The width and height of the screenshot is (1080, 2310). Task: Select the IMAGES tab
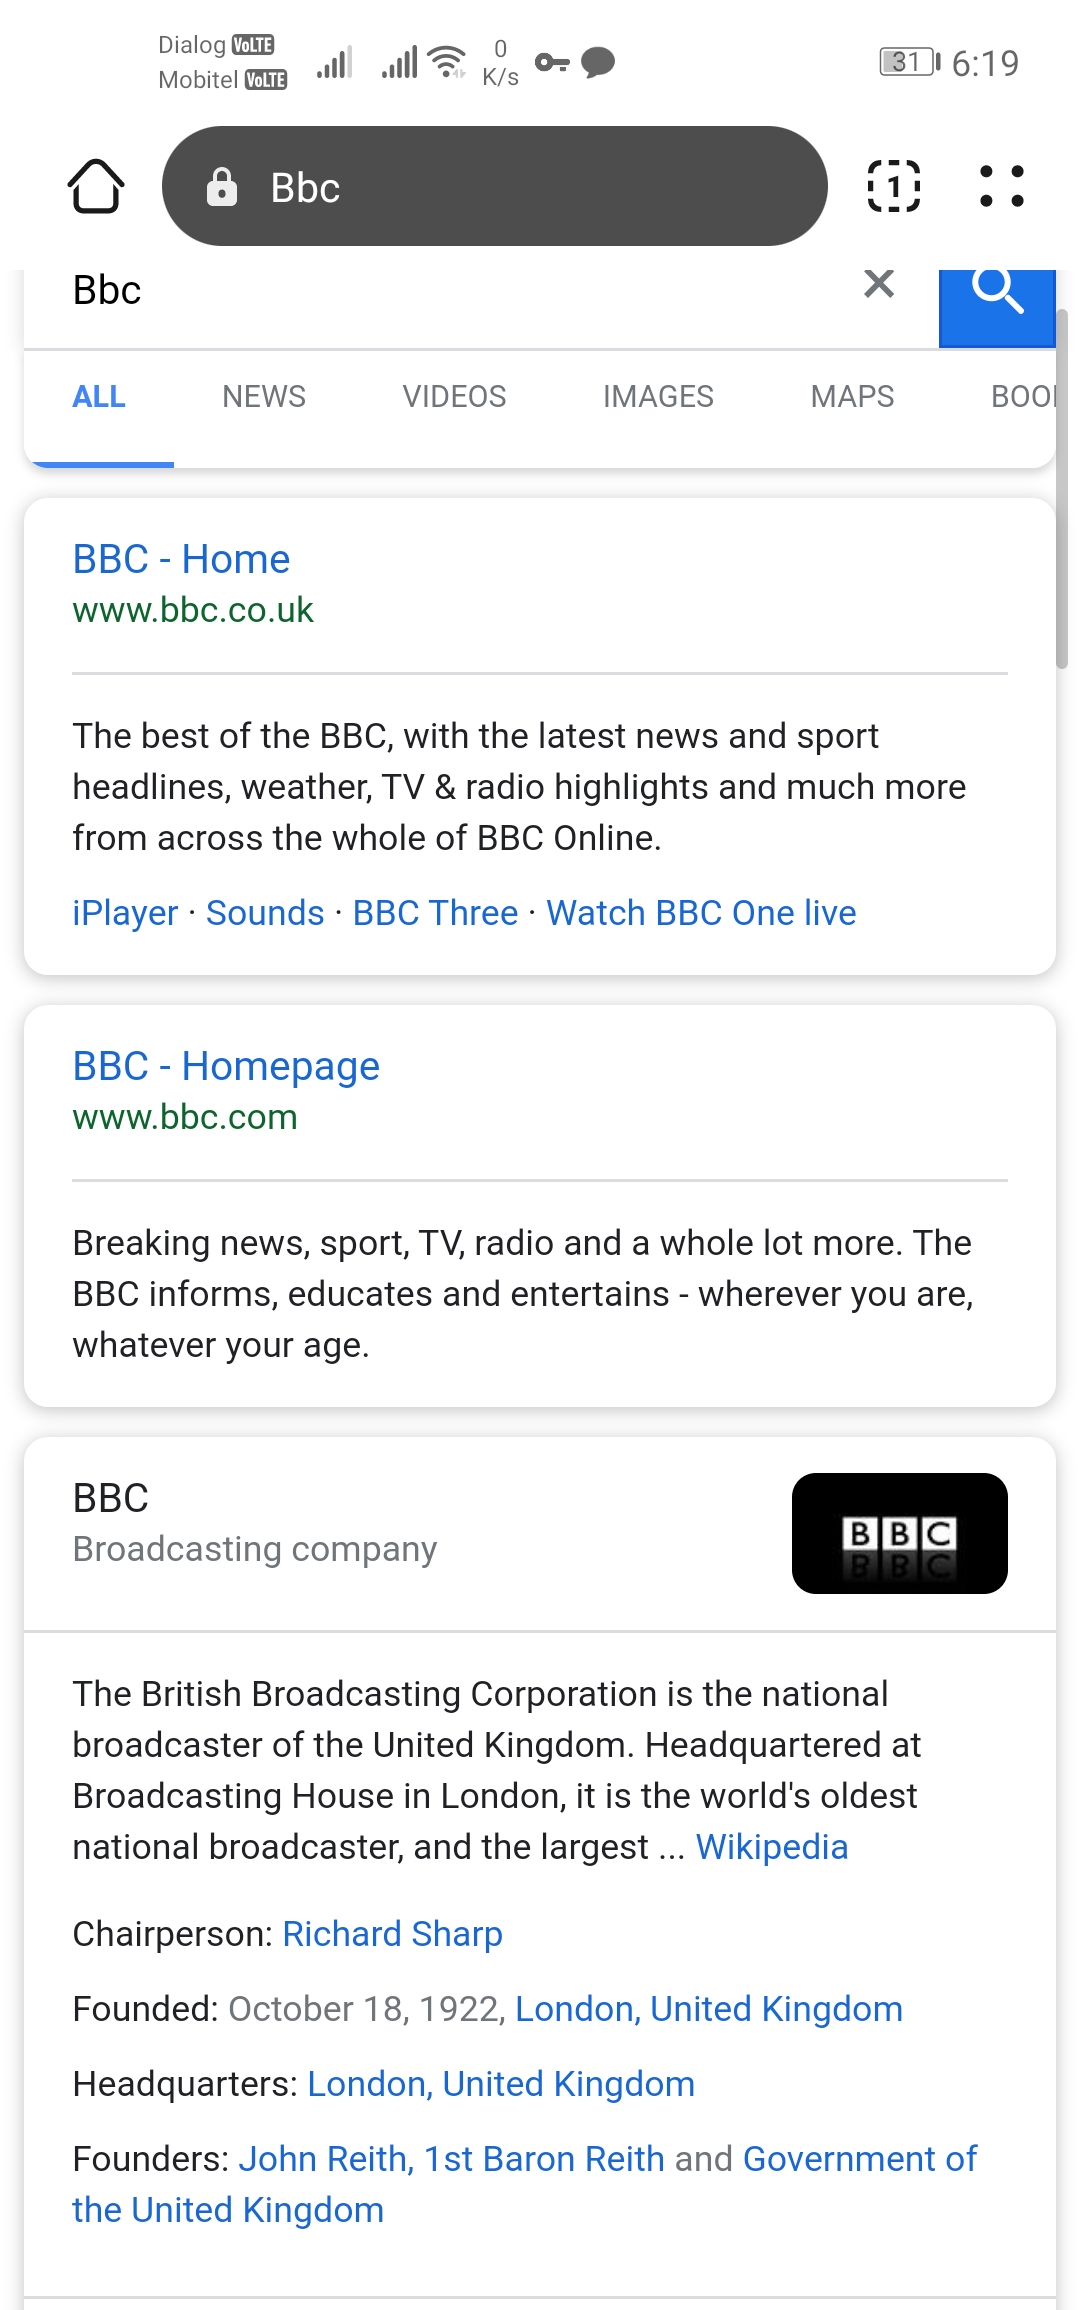click(x=658, y=397)
